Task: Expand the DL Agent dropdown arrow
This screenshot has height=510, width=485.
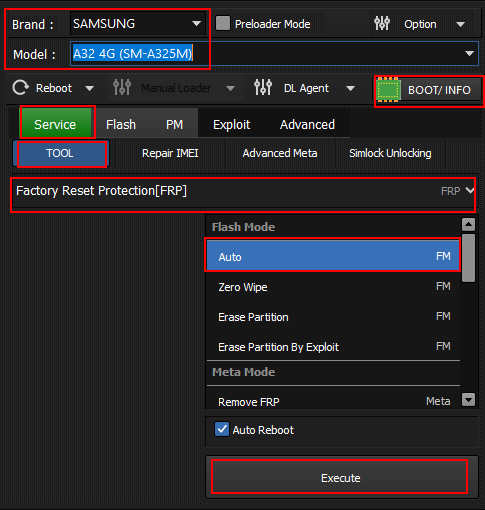Action: pos(350,88)
